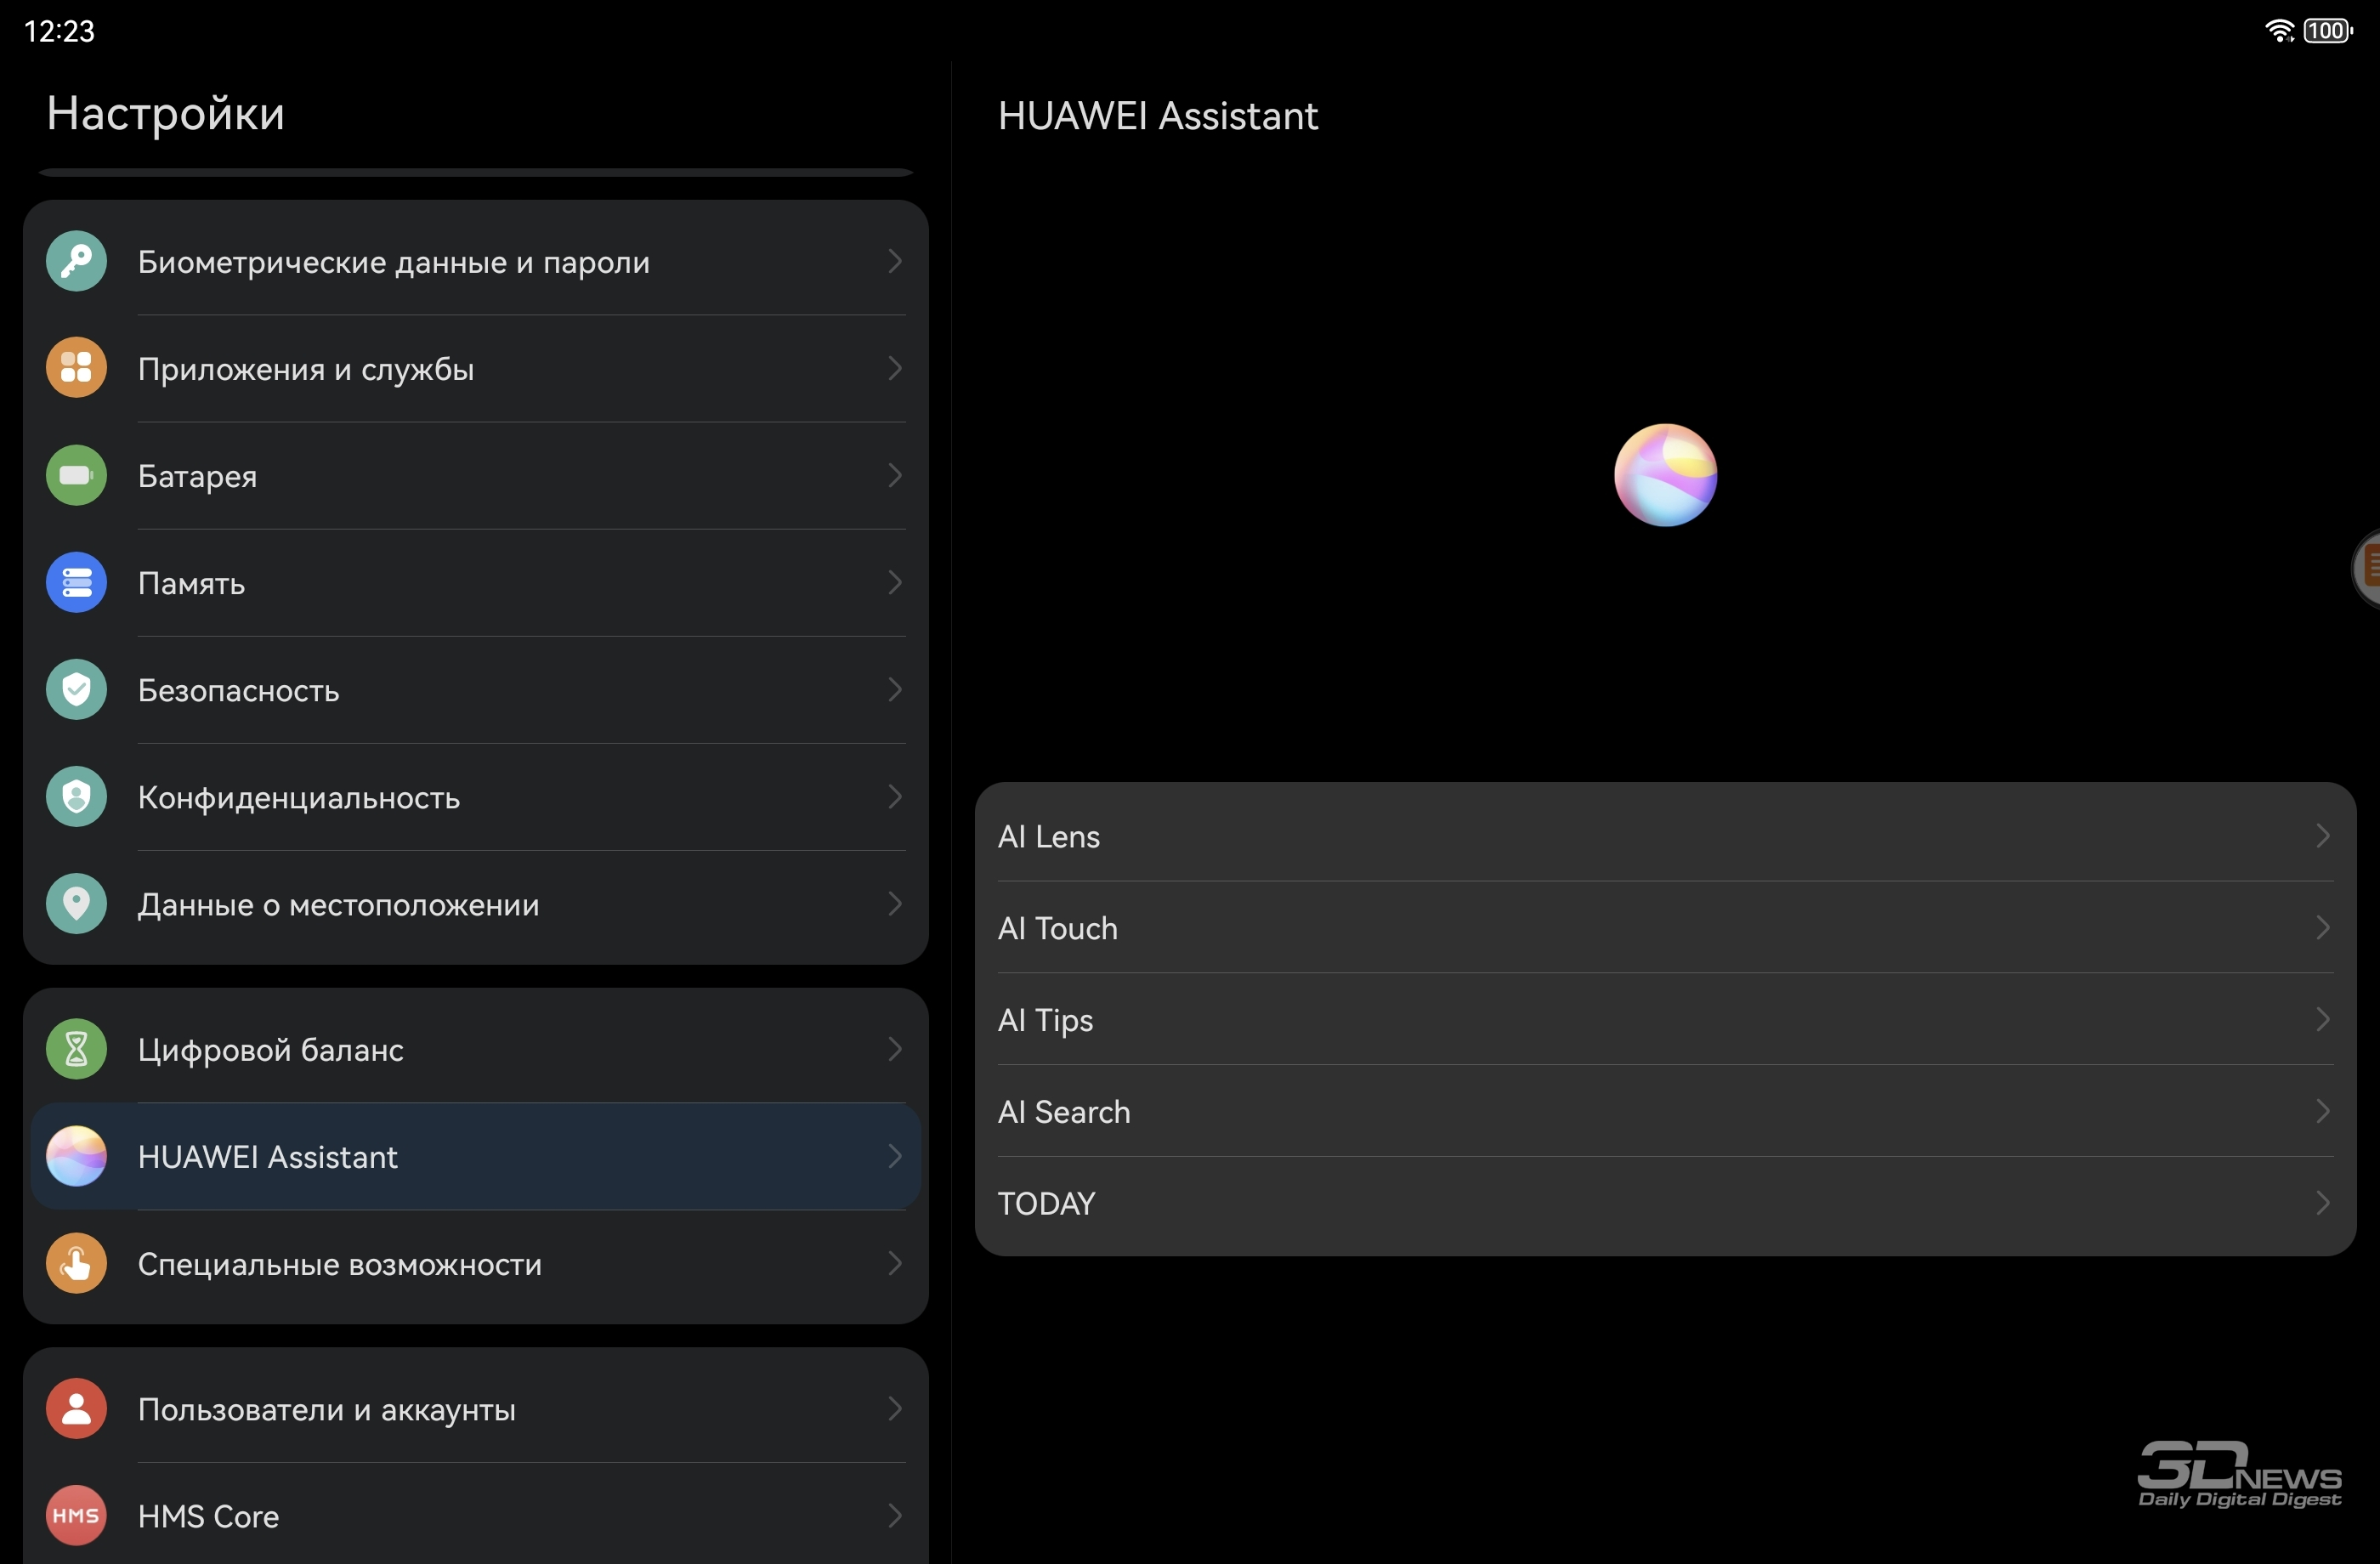This screenshot has width=2380, height=1564.
Task: Click chevron on Батарея row
Action: click(895, 475)
